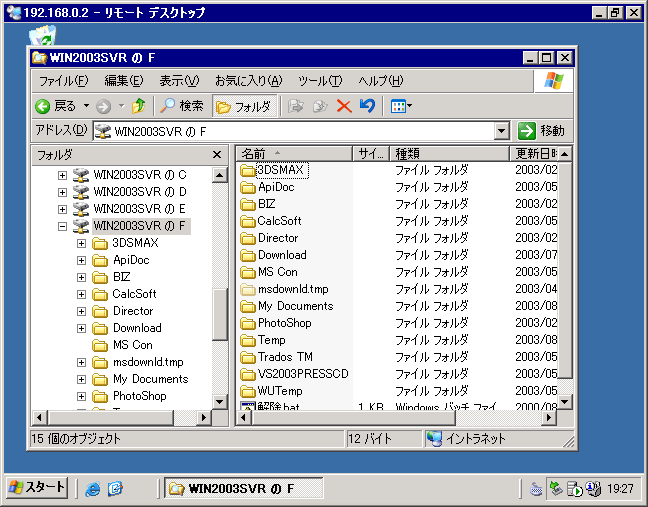Collapse WIN2003SVR の F in tree
The image size is (648, 507).
[x=62, y=226]
